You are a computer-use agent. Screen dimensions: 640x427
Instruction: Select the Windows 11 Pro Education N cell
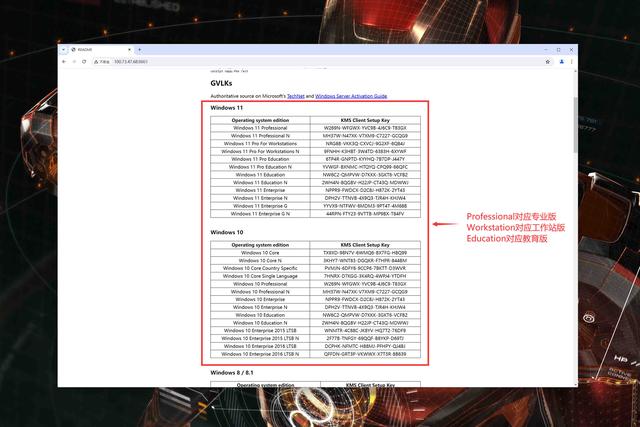coord(260,167)
